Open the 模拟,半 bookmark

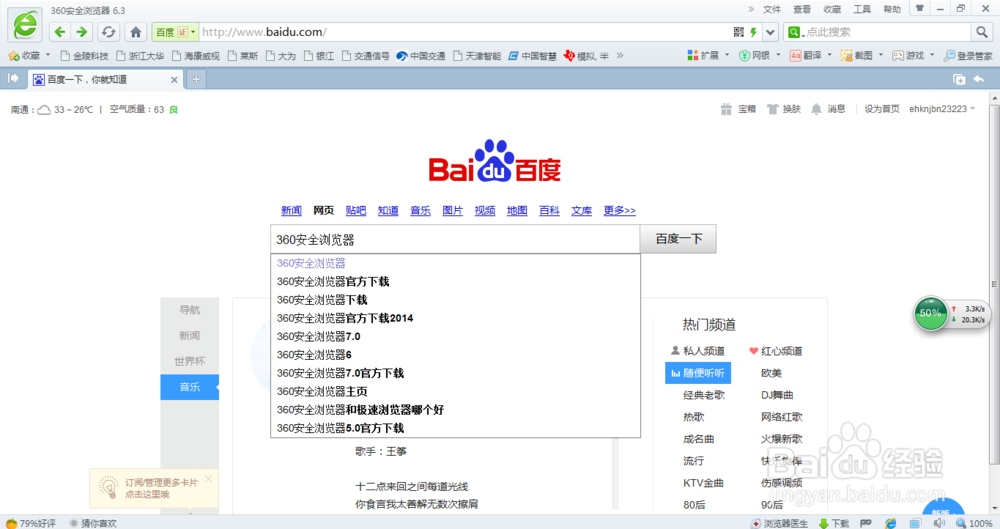pyautogui.click(x=587, y=56)
